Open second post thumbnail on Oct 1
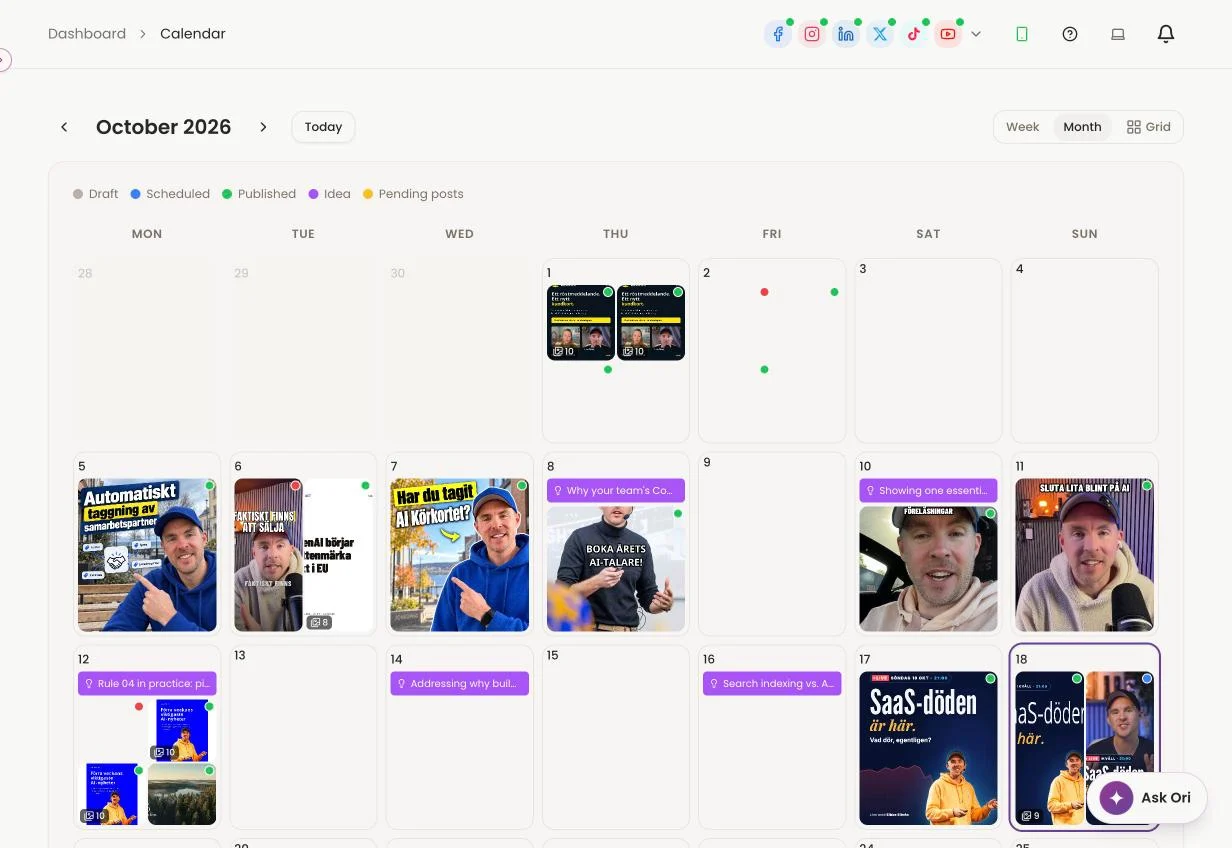 pyautogui.click(x=651, y=323)
